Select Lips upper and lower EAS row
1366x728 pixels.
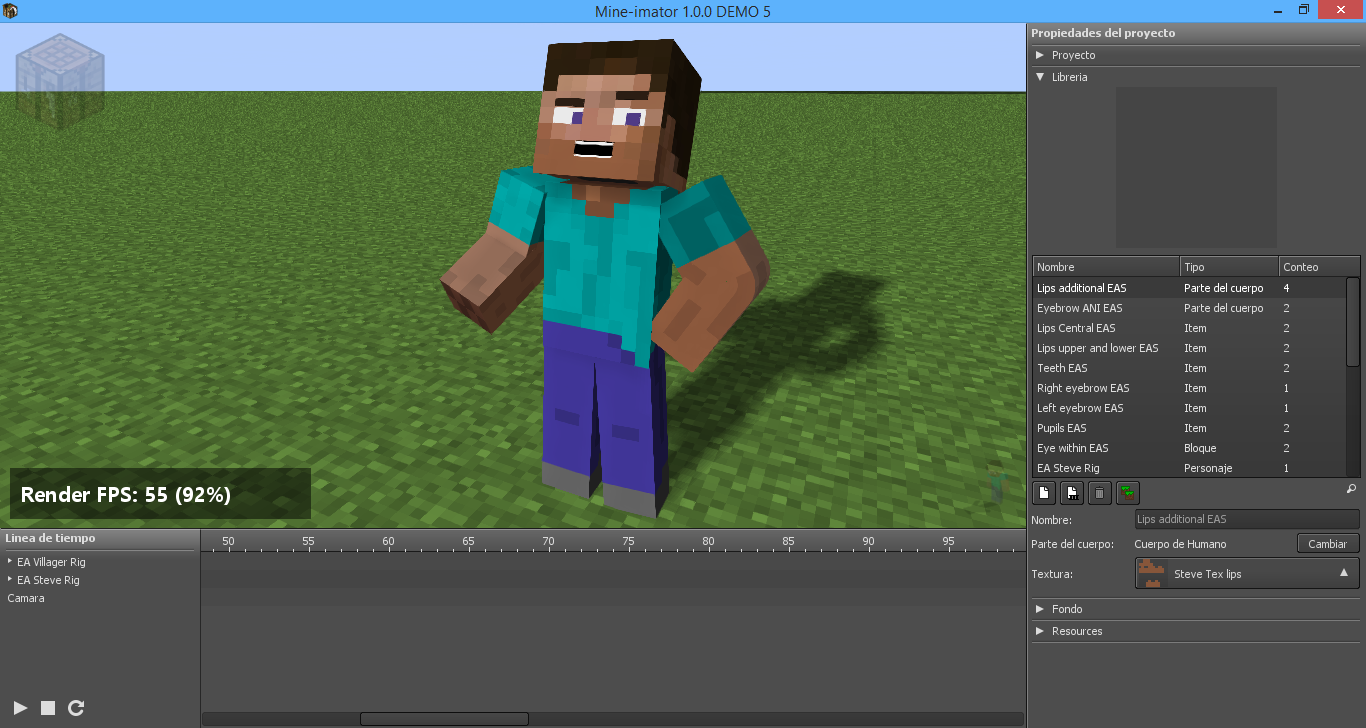pos(1189,348)
